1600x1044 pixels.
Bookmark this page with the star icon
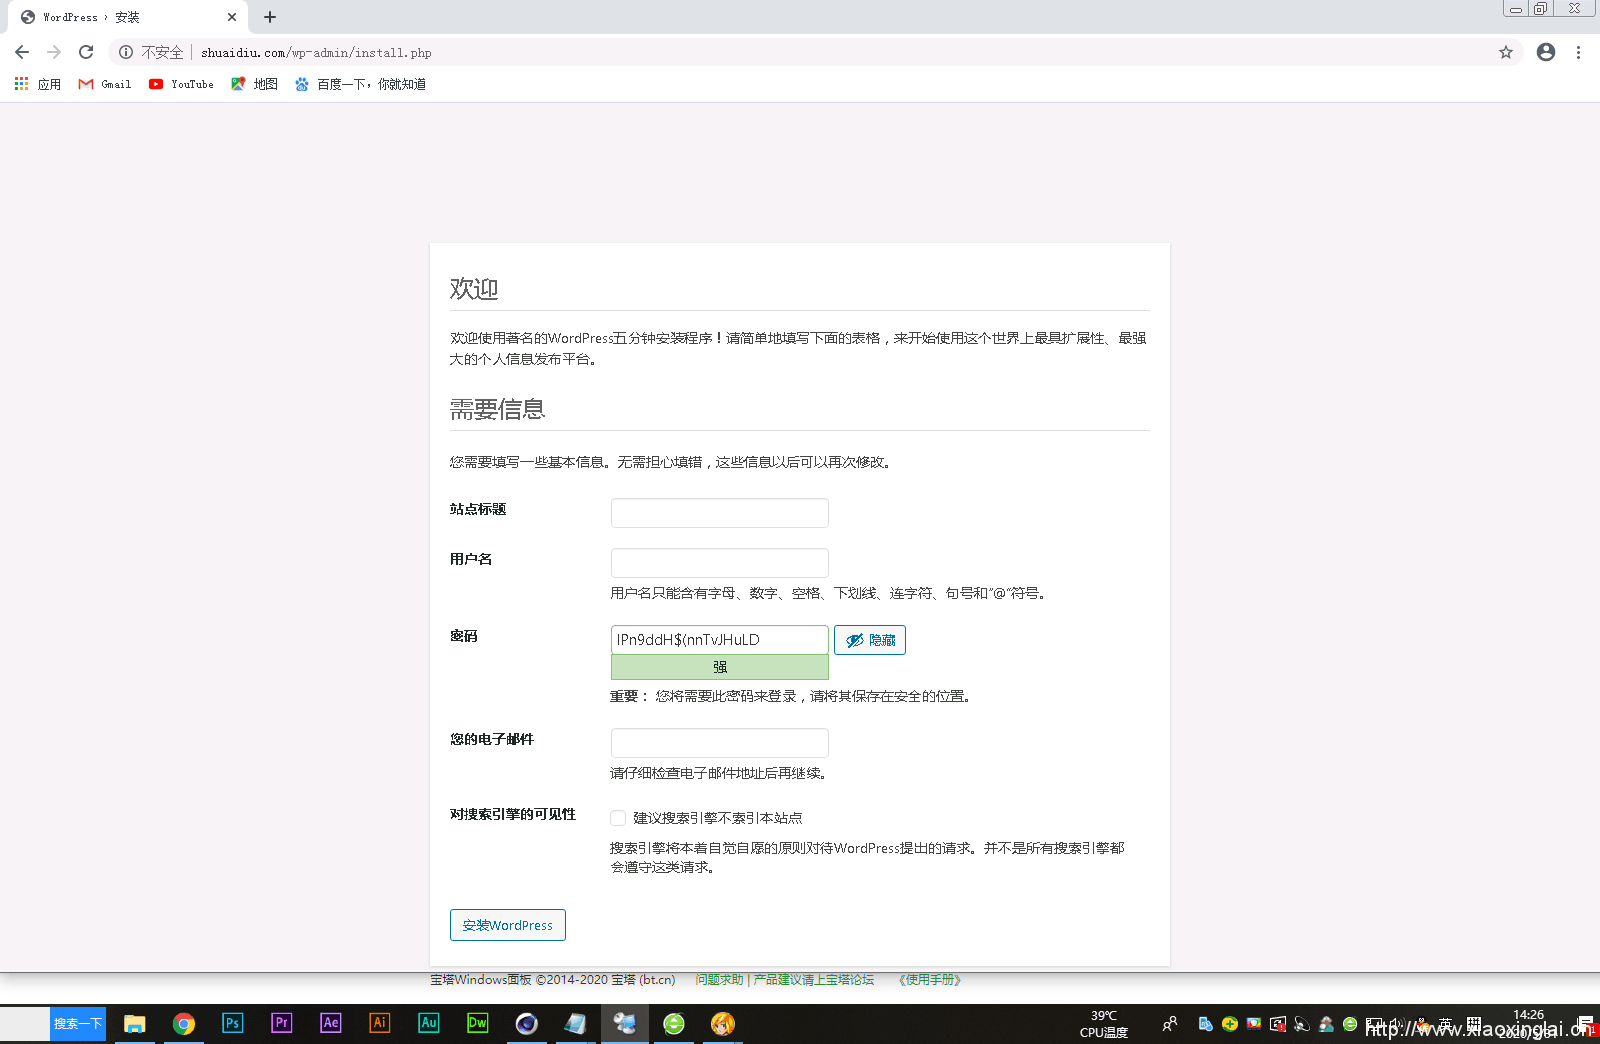pyautogui.click(x=1506, y=52)
